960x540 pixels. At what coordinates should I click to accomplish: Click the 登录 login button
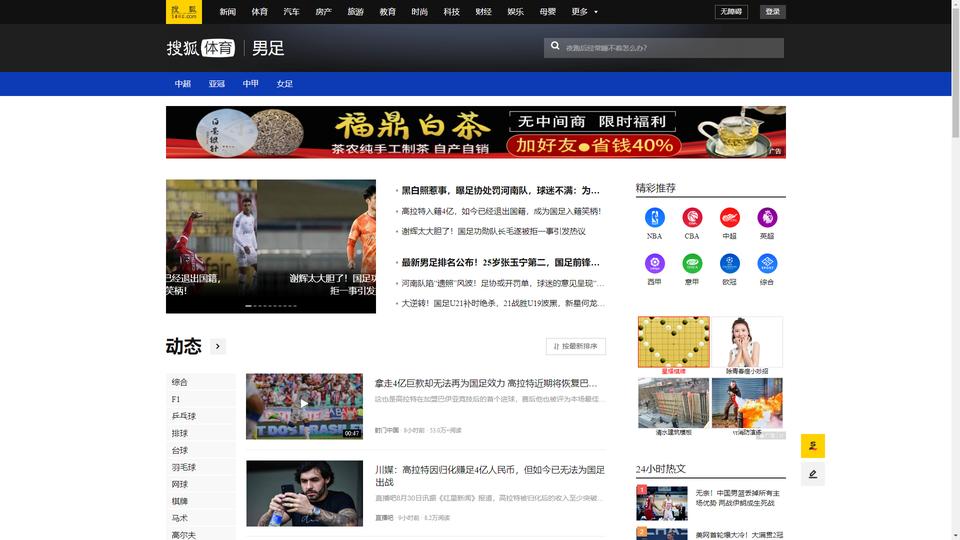point(773,12)
